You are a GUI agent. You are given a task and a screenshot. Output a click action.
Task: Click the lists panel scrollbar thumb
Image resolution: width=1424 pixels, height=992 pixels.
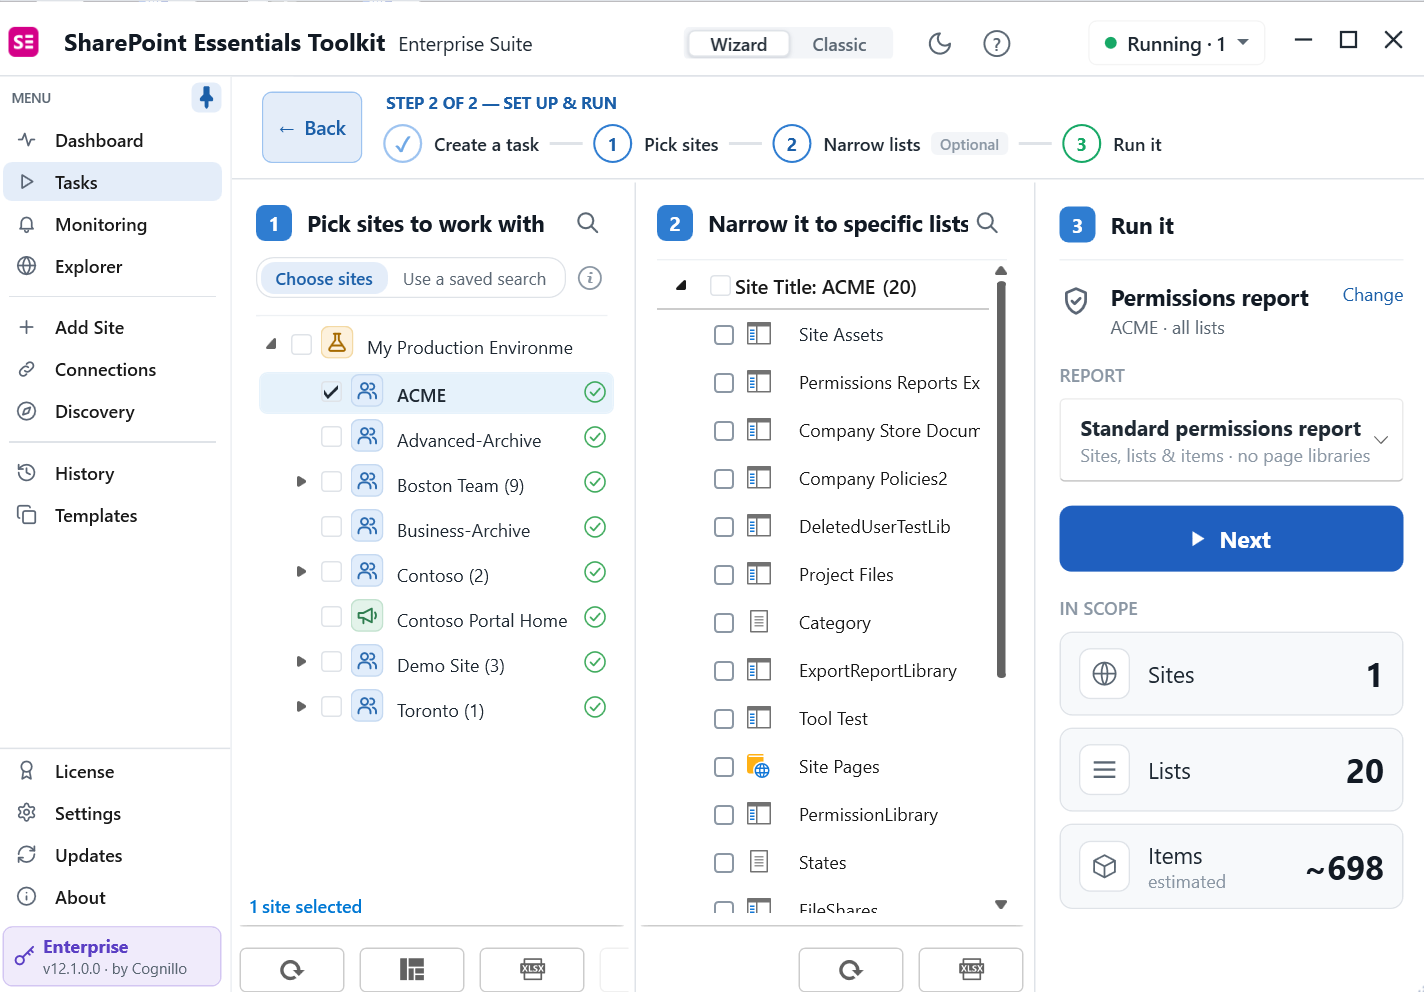coord(1001,480)
